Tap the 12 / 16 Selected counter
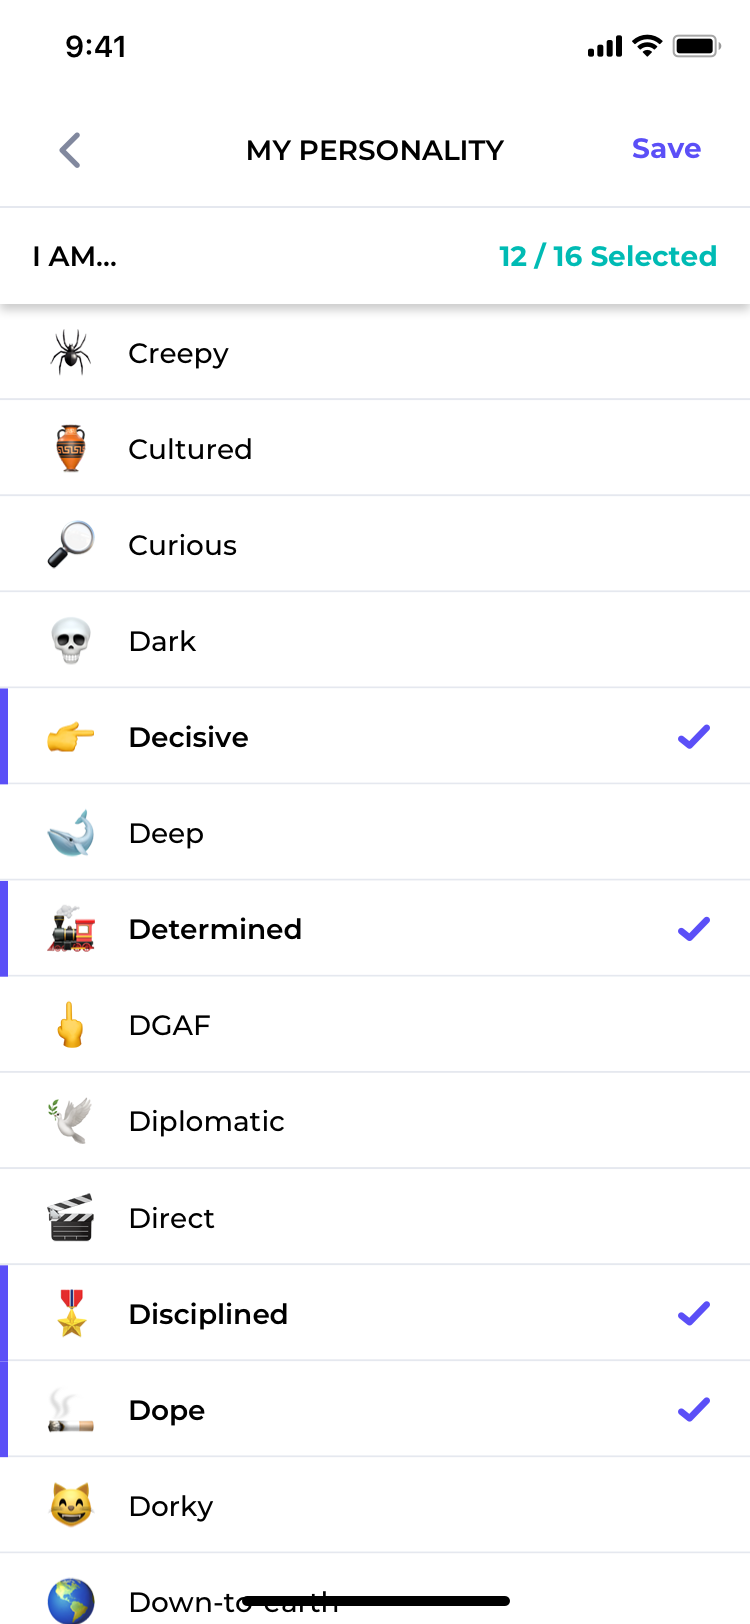Screen dimensions: 750x1624 point(608,256)
